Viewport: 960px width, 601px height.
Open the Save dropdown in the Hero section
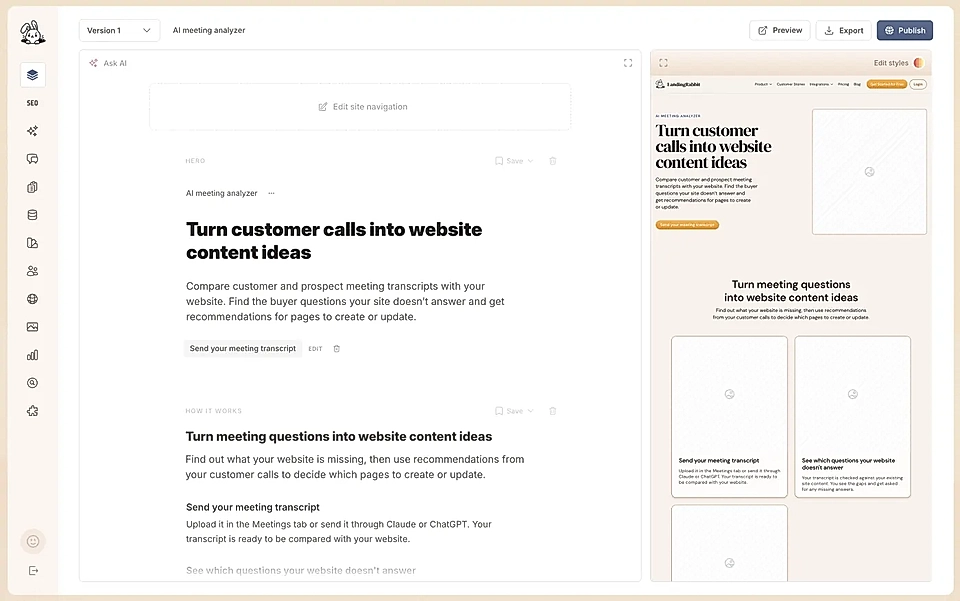[x=514, y=161]
